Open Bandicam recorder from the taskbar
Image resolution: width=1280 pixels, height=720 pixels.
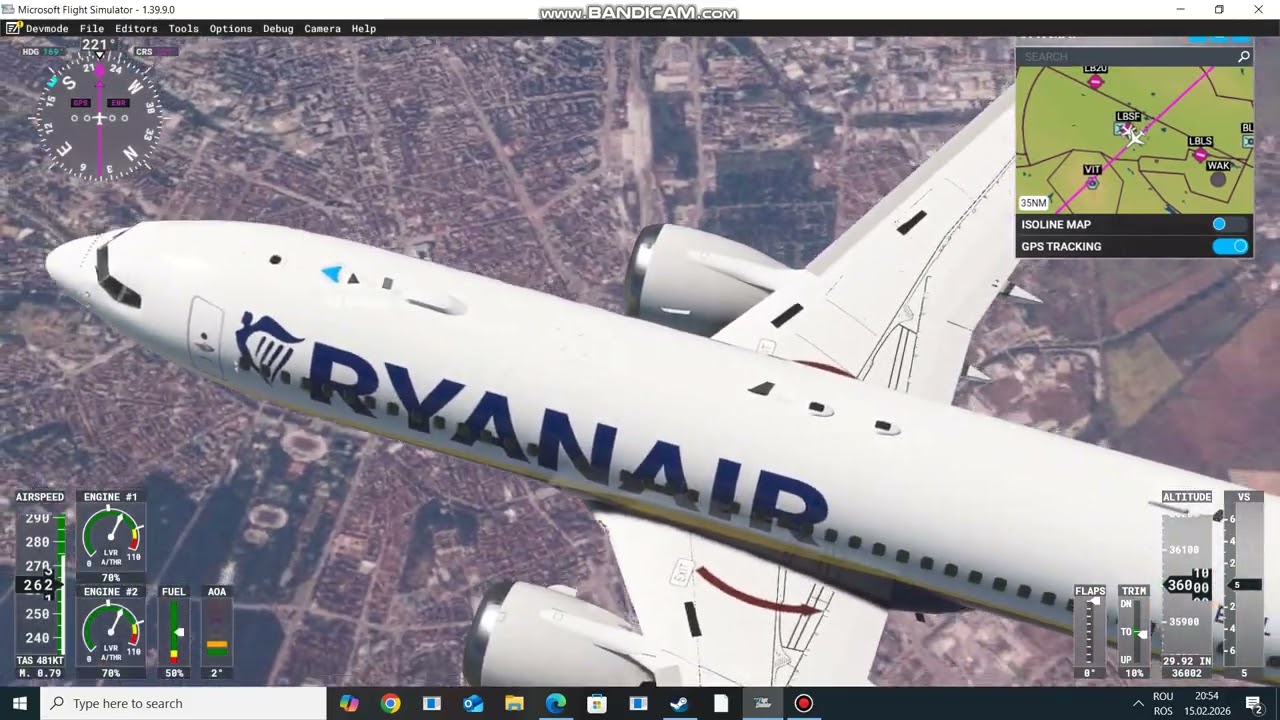tap(804, 703)
